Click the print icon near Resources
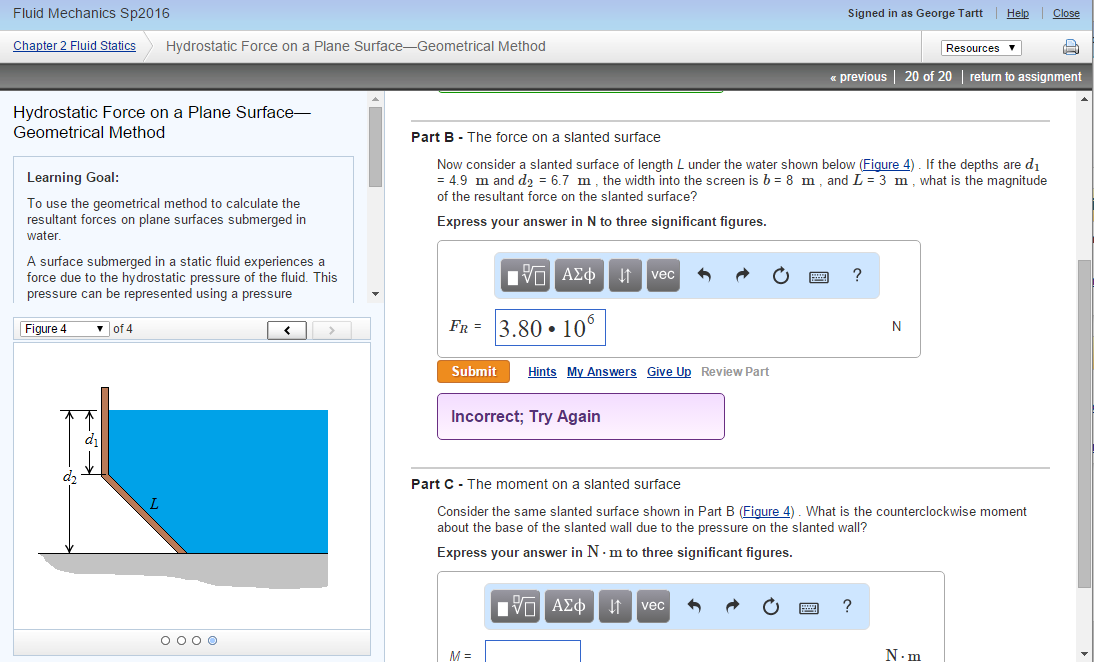This screenshot has width=1094, height=662. coord(1070,47)
